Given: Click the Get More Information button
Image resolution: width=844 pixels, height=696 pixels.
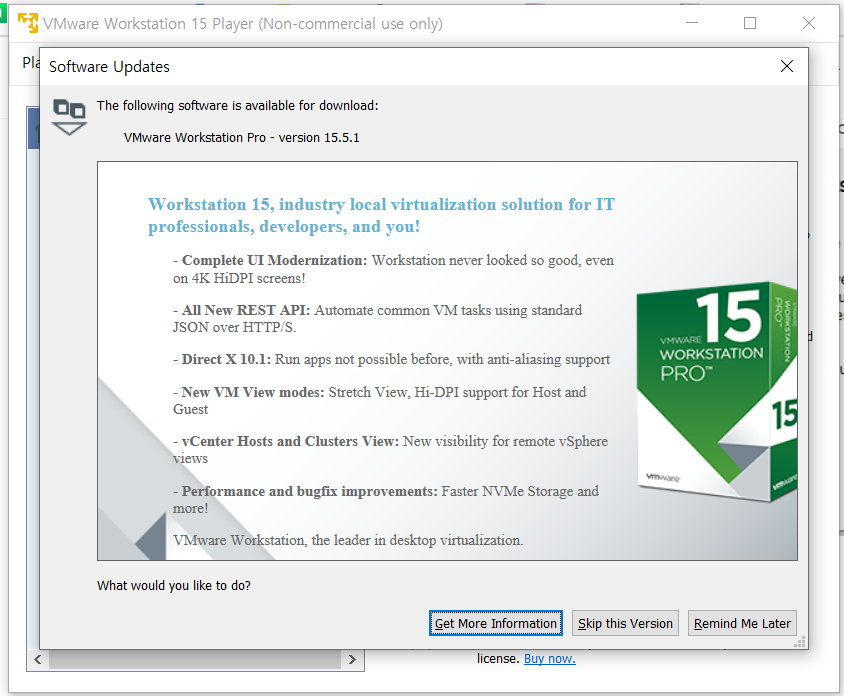Looking at the screenshot, I should (x=495, y=623).
